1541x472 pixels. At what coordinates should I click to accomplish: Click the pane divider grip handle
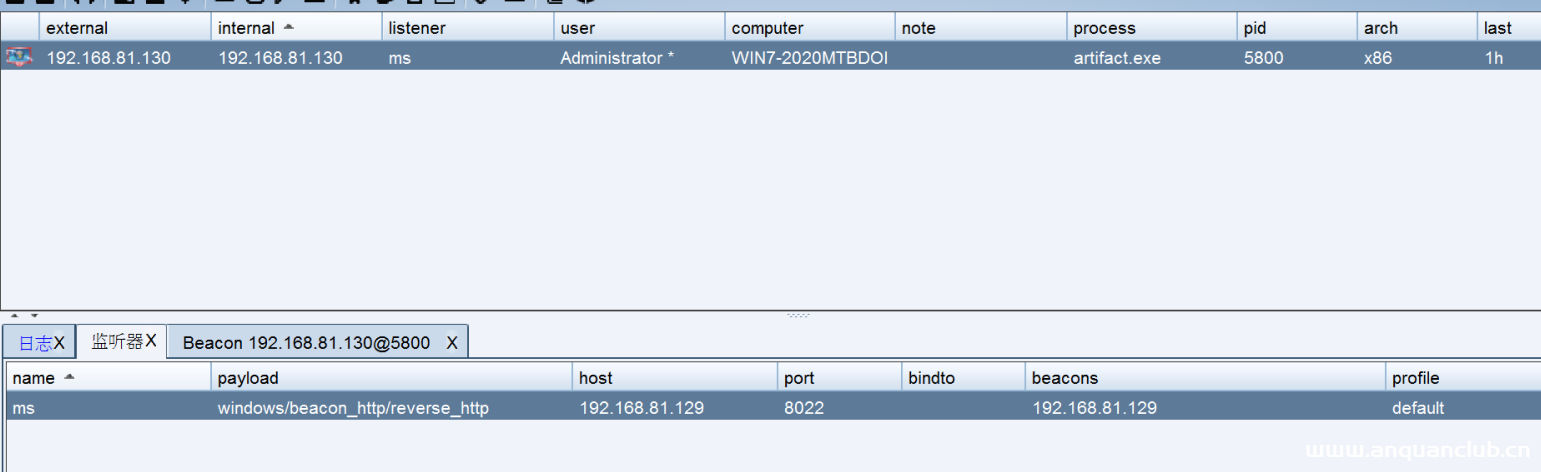(798, 315)
